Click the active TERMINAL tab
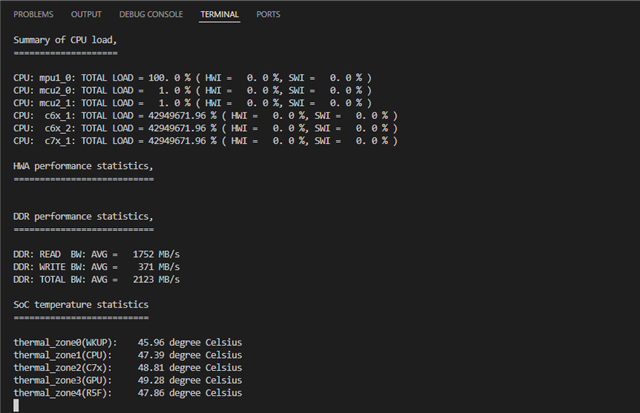640x413 pixels. tap(220, 14)
